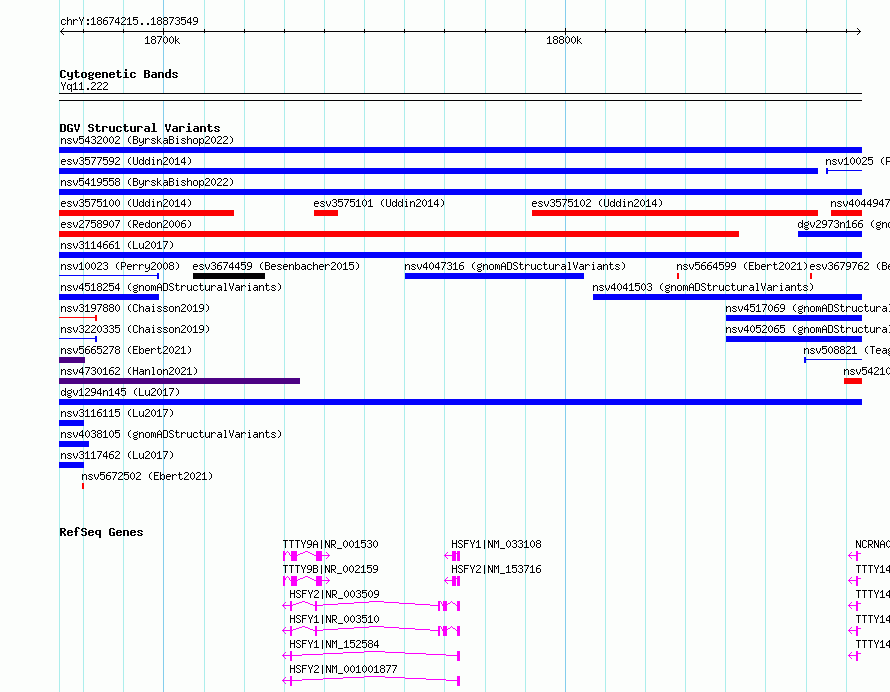Screen dimensions: 890x692
Task: Select variant dgv1294n145 (Lu2017) label
Action: click(120, 392)
